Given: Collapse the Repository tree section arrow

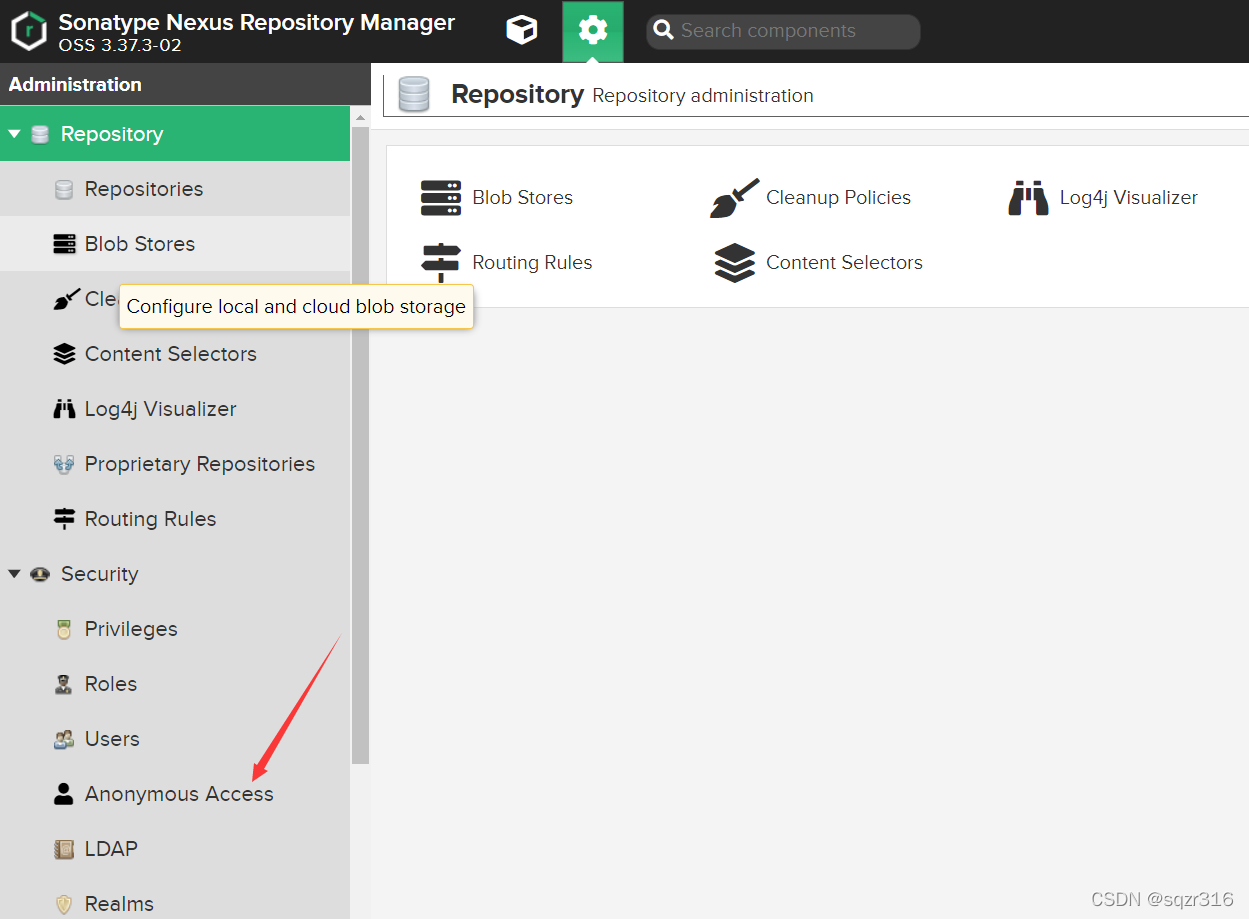Looking at the screenshot, I should click(x=14, y=134).
